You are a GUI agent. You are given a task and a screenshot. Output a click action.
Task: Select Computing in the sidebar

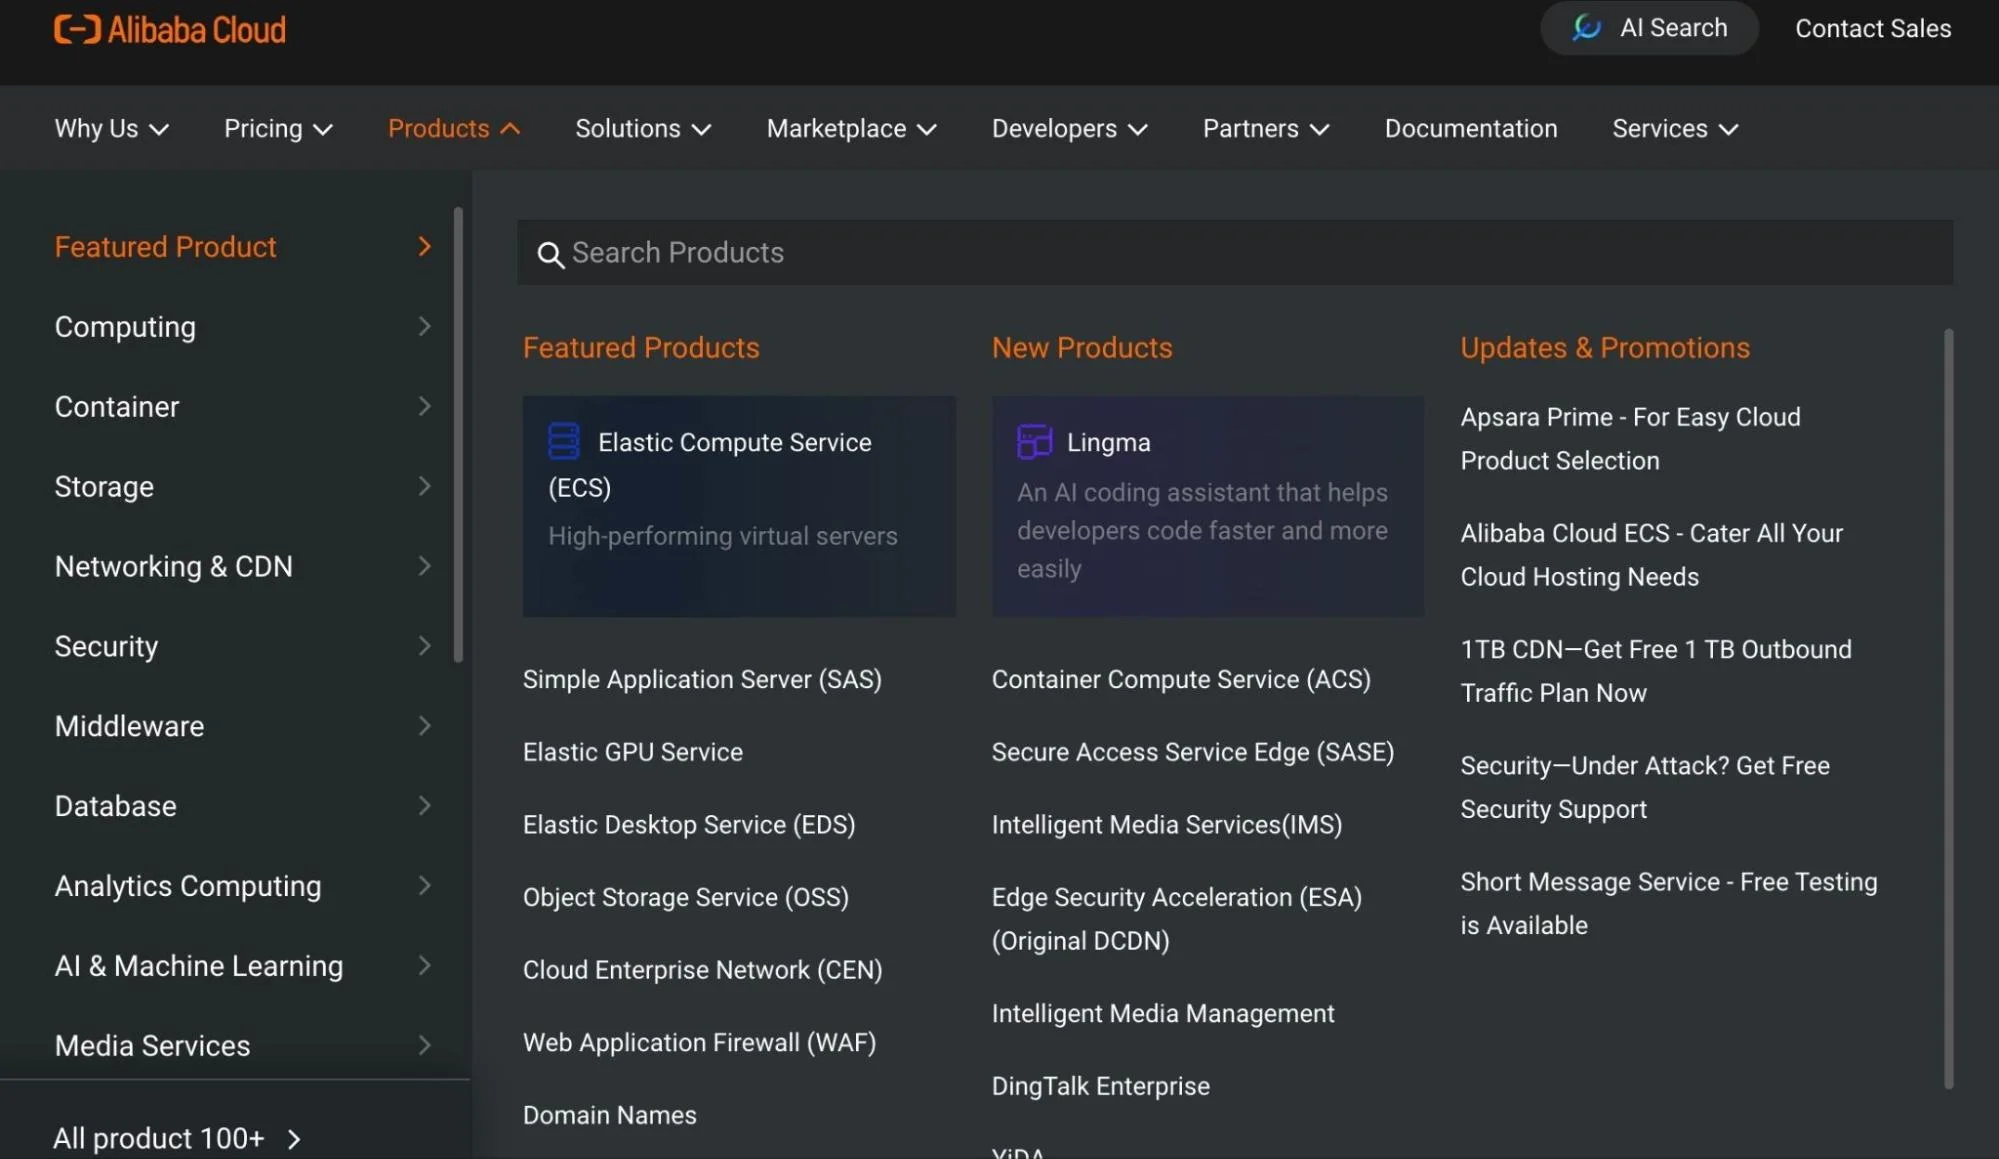point(125,326)
